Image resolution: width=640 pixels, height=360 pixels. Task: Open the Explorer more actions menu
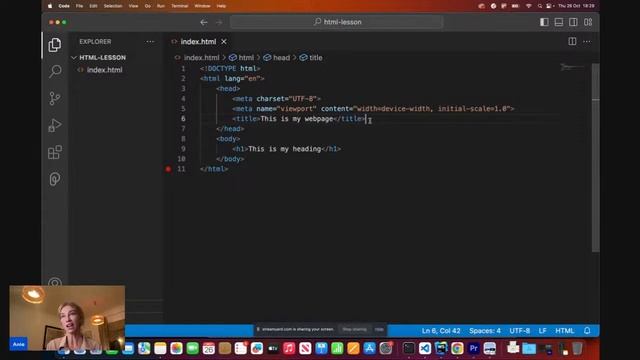150,42
